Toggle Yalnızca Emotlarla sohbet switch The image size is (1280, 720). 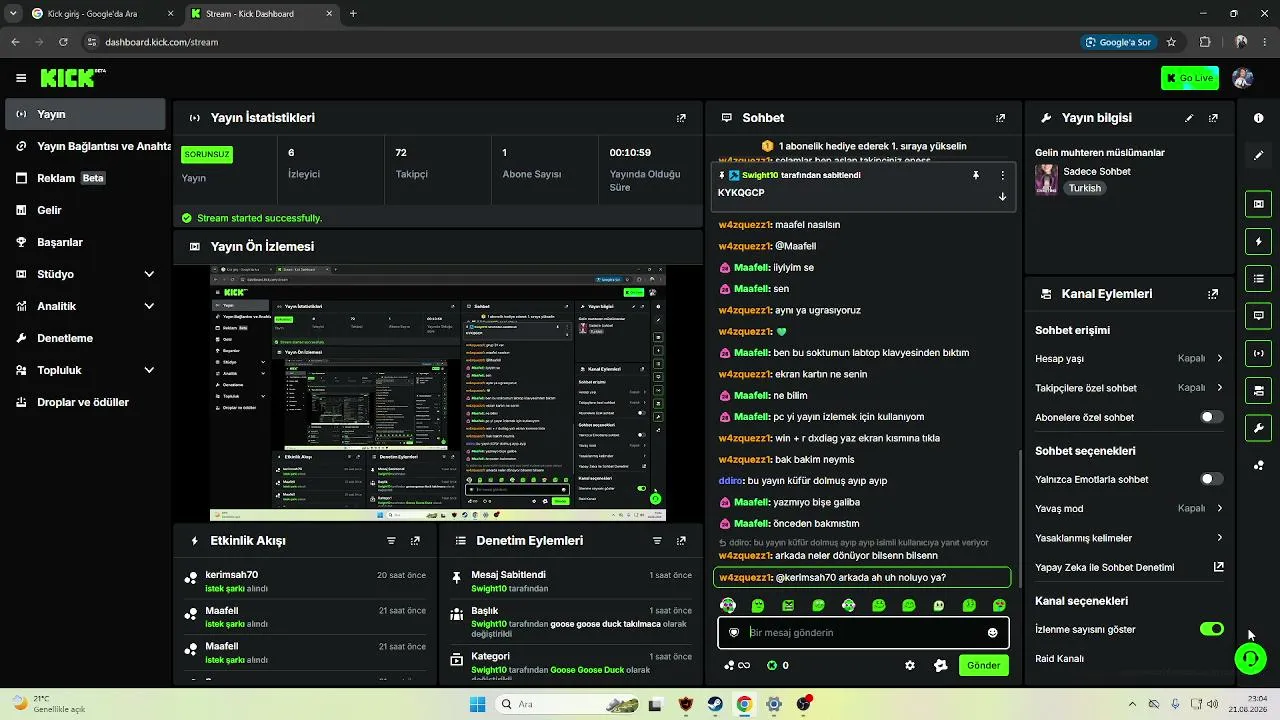tap(1211, 479)
